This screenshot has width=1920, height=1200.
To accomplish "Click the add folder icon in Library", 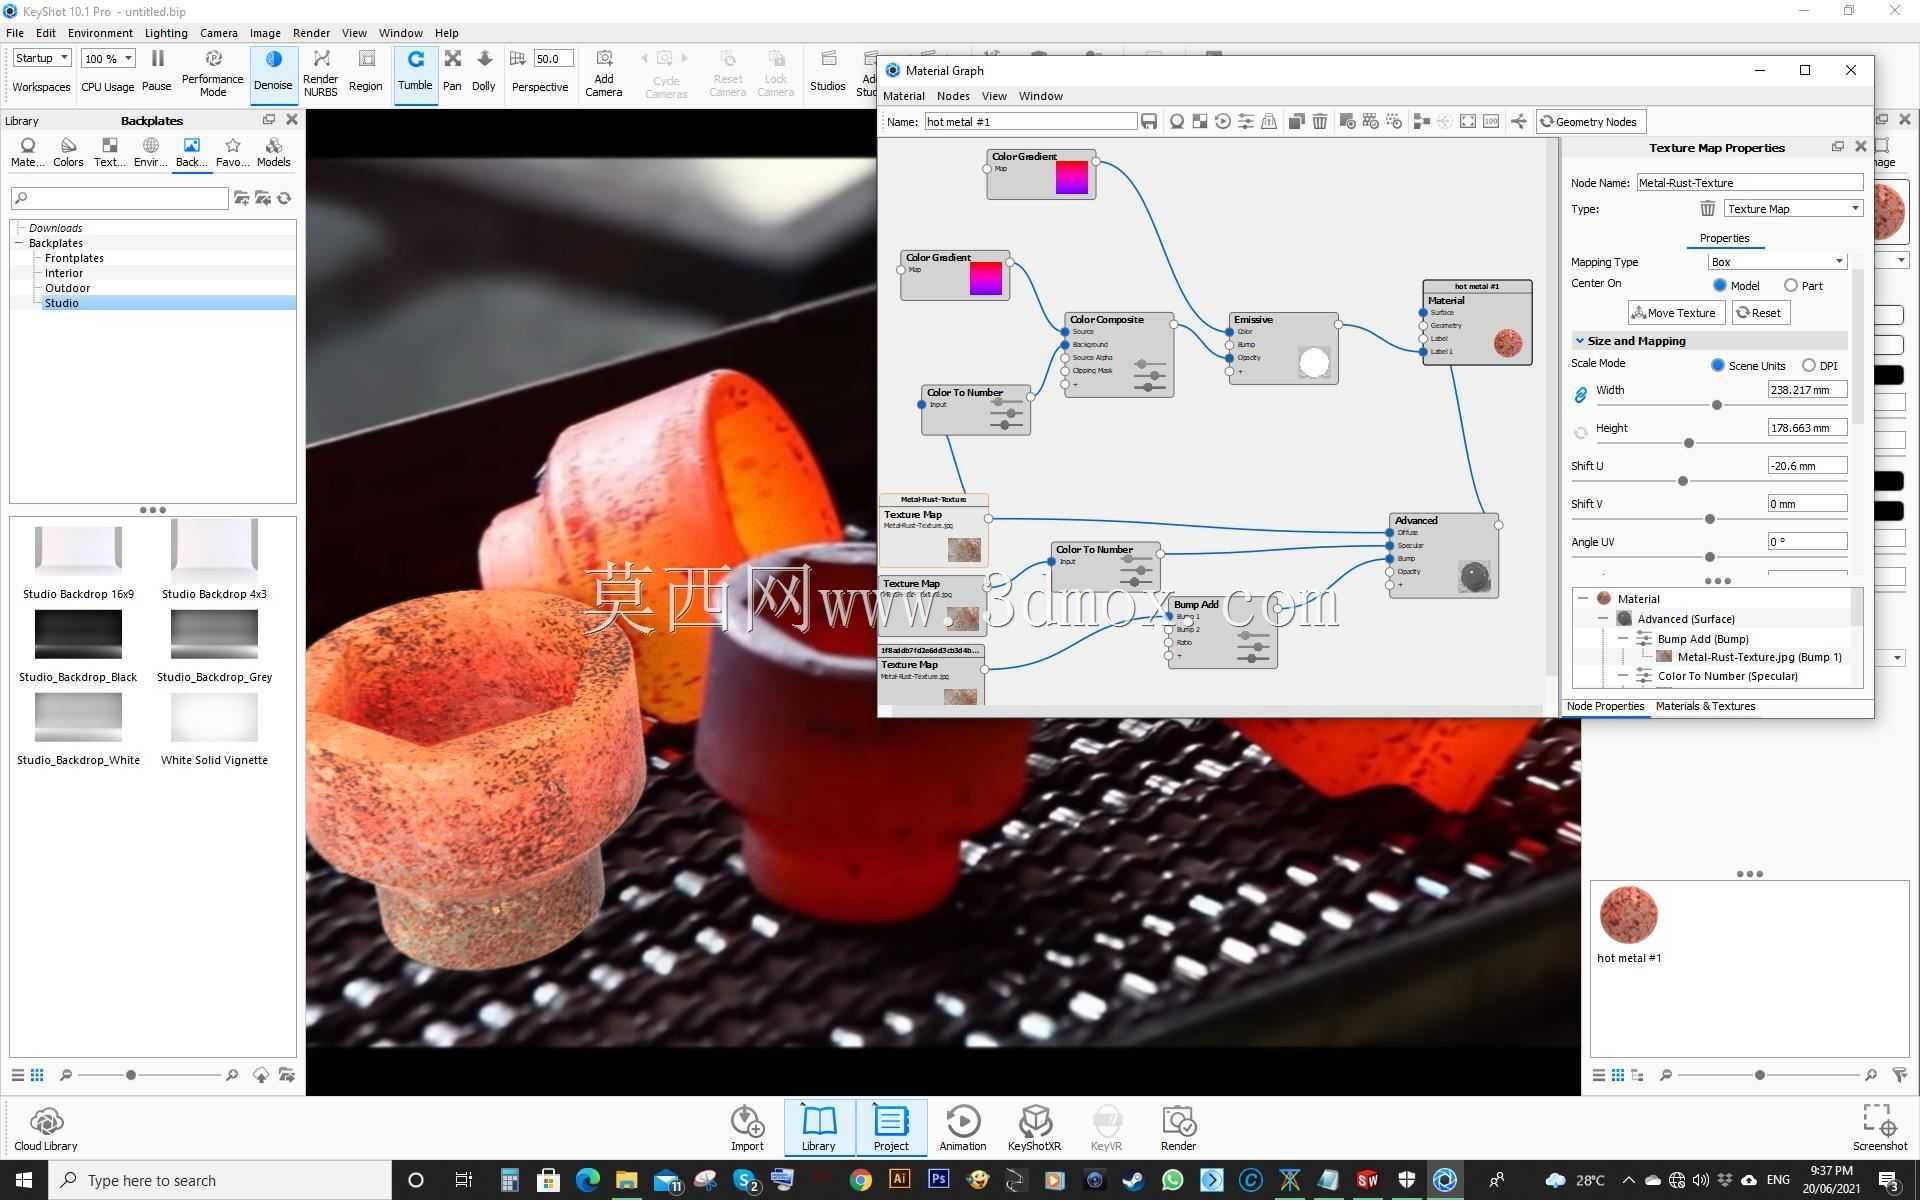I will [242, 198].
